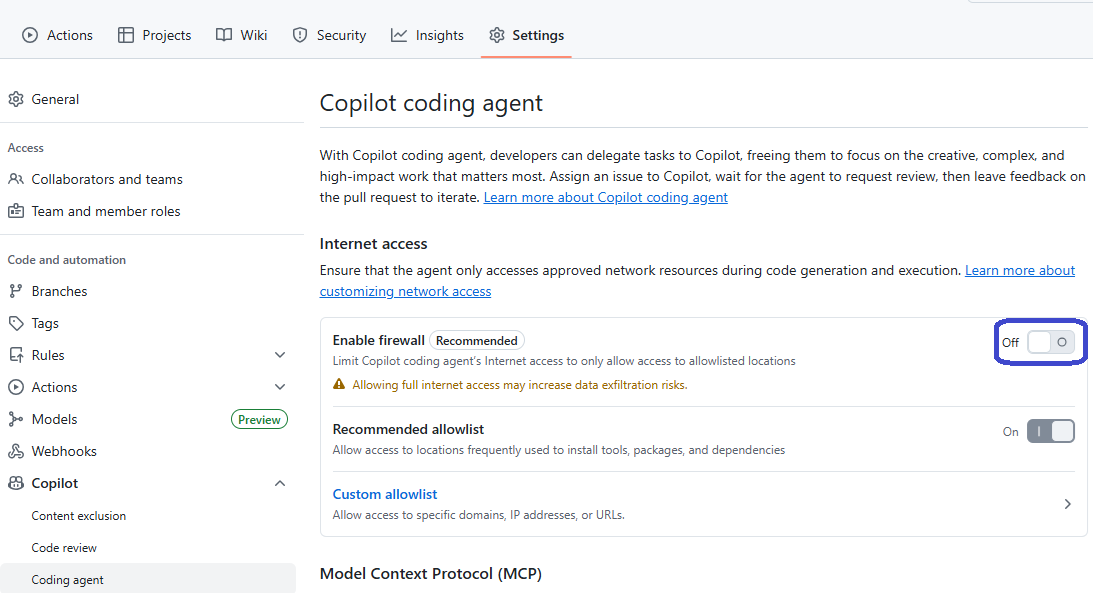Click the Copilot icon in sidebar
1096x593 pixels.
(16, 483)
